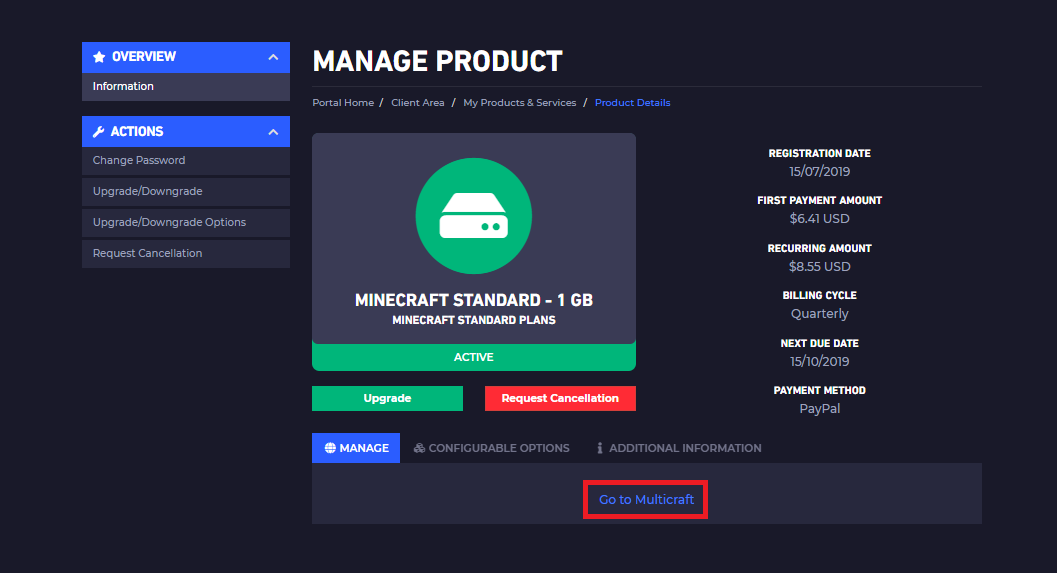Viewport: 1057px width, 573px height.
Task: Click the Actions wrench icon
Action: 98,131
